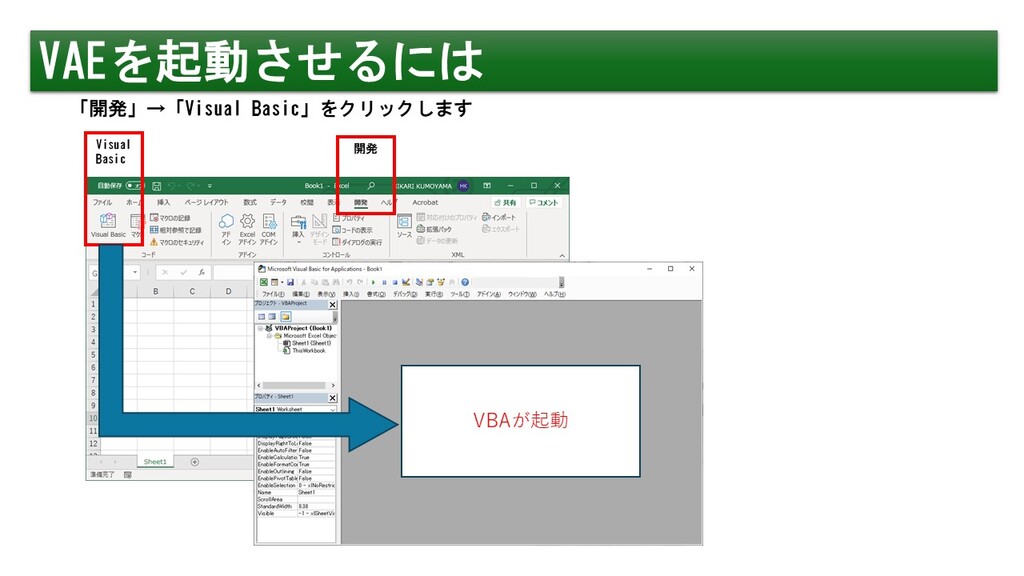Close the プロジェクト - VBAProject pane
The height and width of the screenshot is (576, 1024).
[332, 305]
